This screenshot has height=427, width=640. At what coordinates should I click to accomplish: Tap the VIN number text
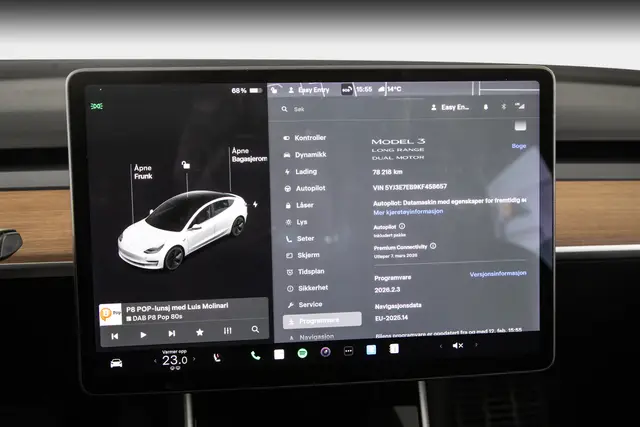coord(410,187)
